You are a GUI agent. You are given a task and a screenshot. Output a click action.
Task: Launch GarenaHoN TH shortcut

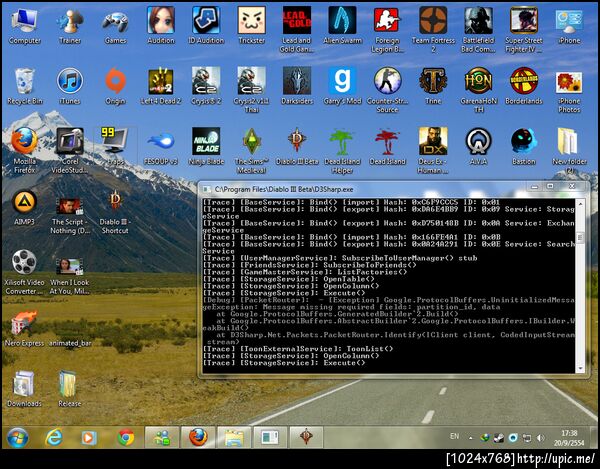coord(478,90)
